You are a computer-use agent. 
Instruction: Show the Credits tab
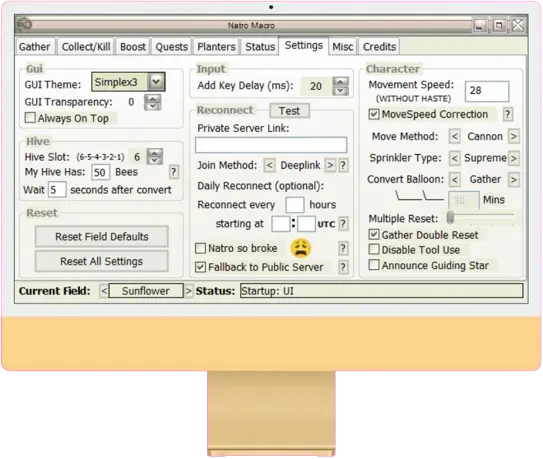[x=379, y=46]
